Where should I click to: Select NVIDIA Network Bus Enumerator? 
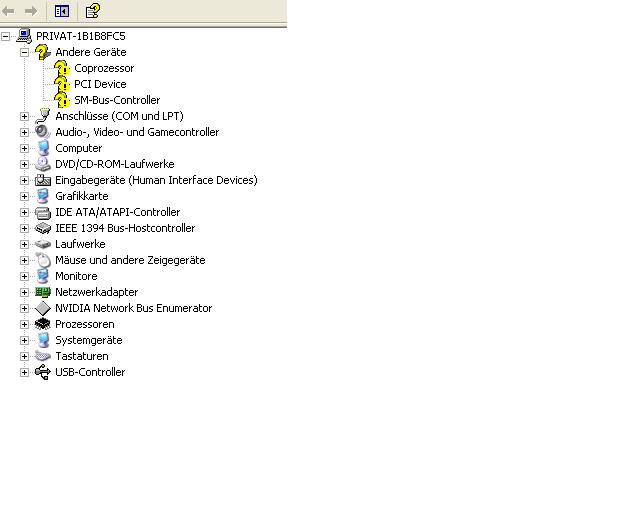(133, 308)
